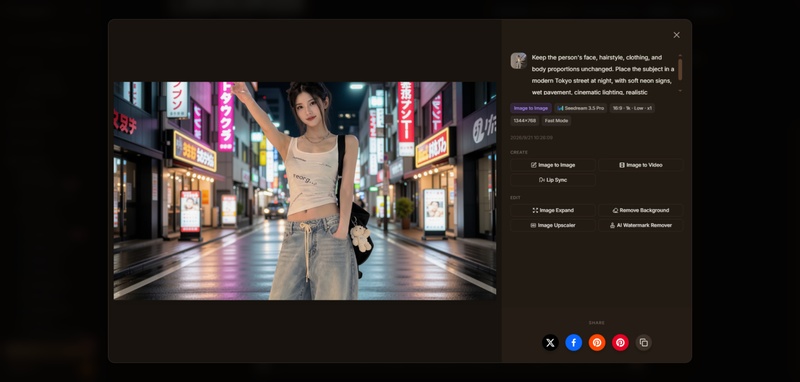The image size is (800, 382).
Task: Launch the Image Expand editor
Action: (553, 210)
